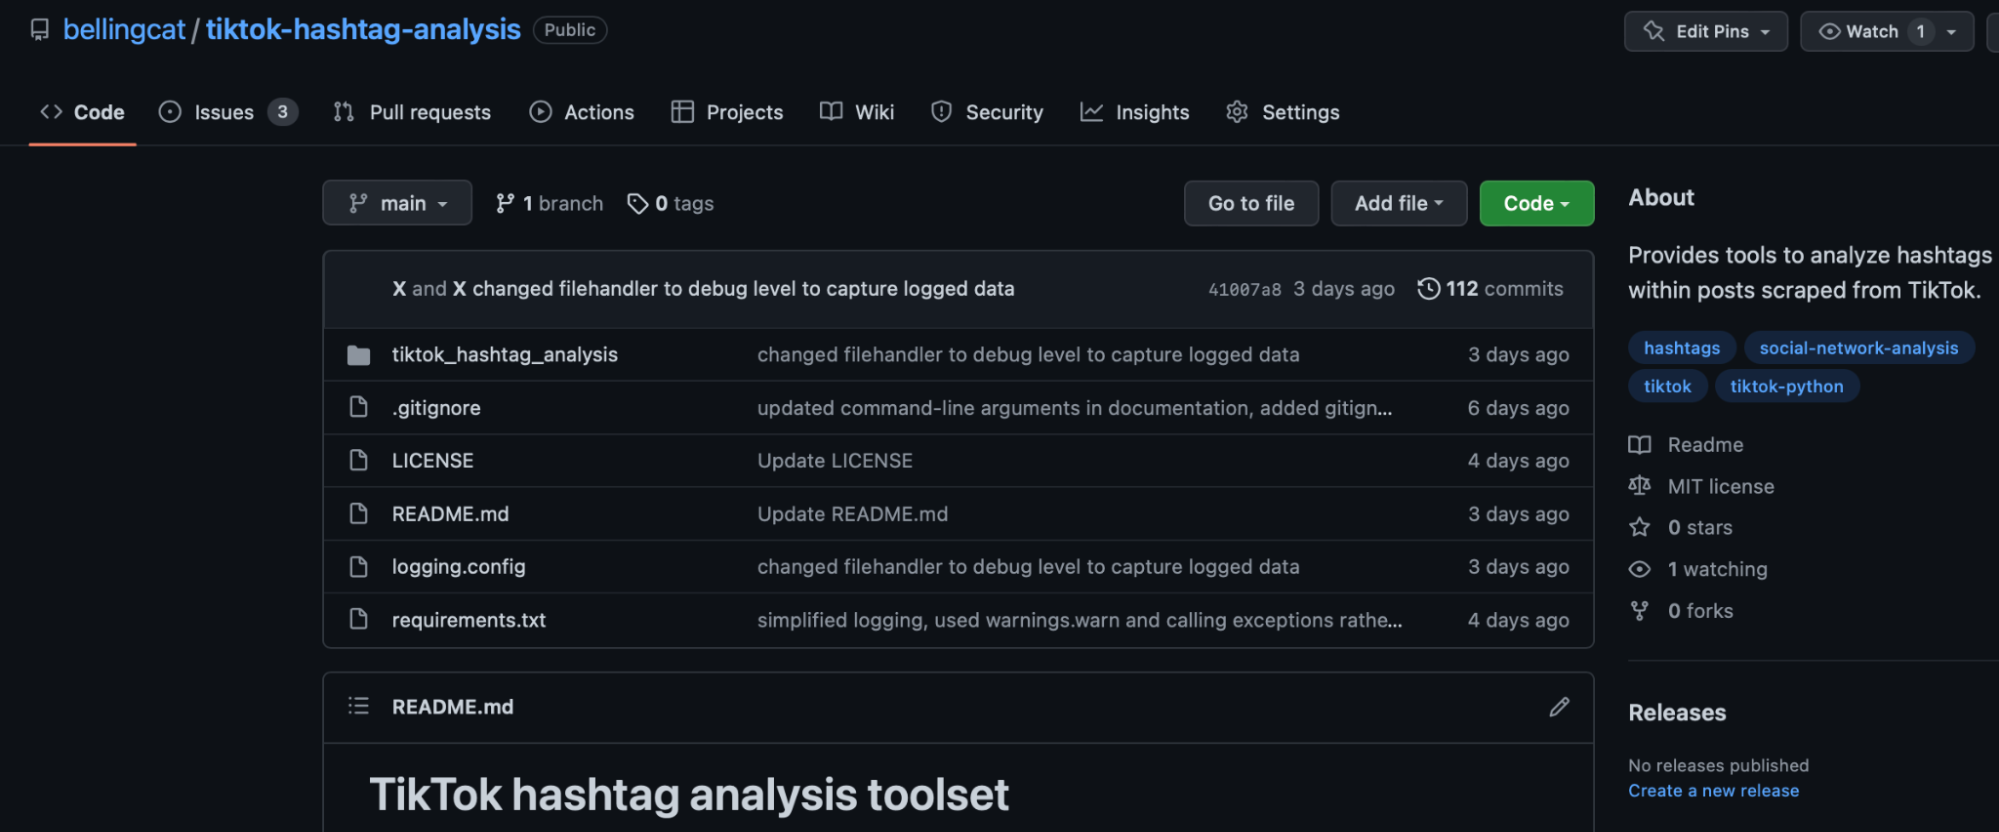Viewport: 1999px width, 832px height.
Task: Open the main branch dropdown
Action: [x=397, y=203]
